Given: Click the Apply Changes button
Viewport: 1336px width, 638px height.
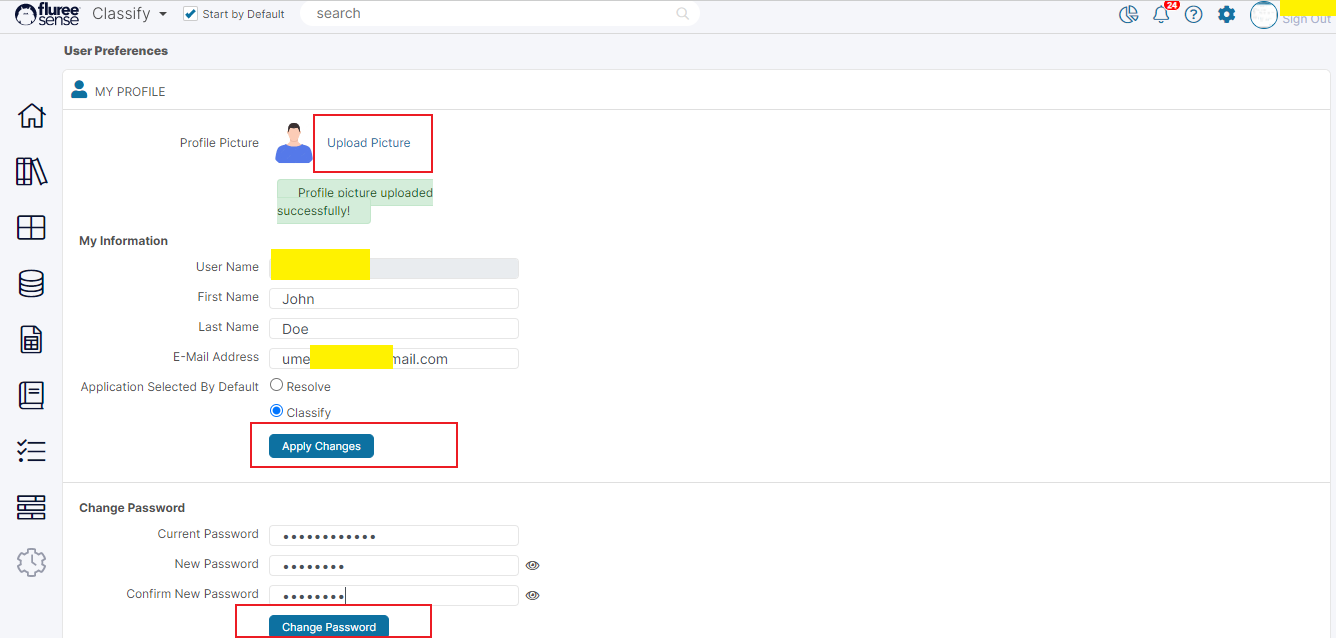Looking at the screenshot, I should click(321, 446).
